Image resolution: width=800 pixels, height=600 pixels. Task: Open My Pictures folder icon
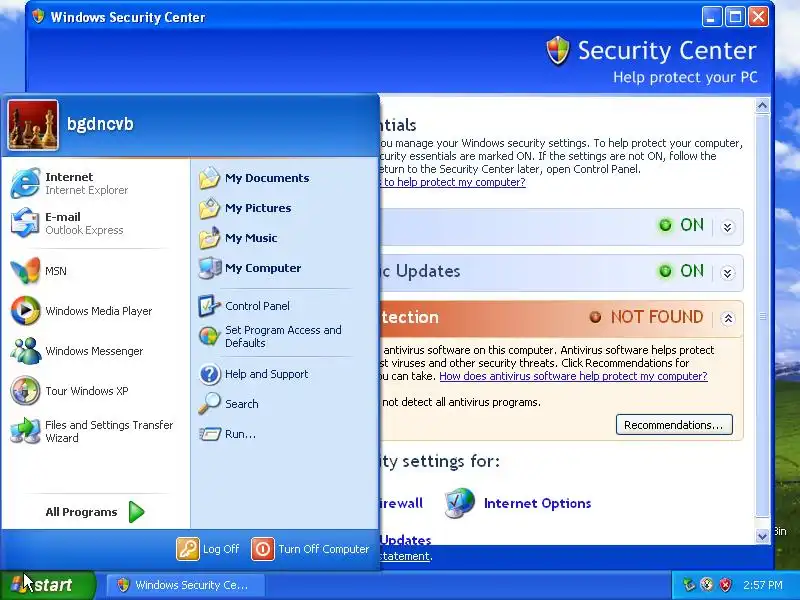pyautogui.click(x=209, y=208)
